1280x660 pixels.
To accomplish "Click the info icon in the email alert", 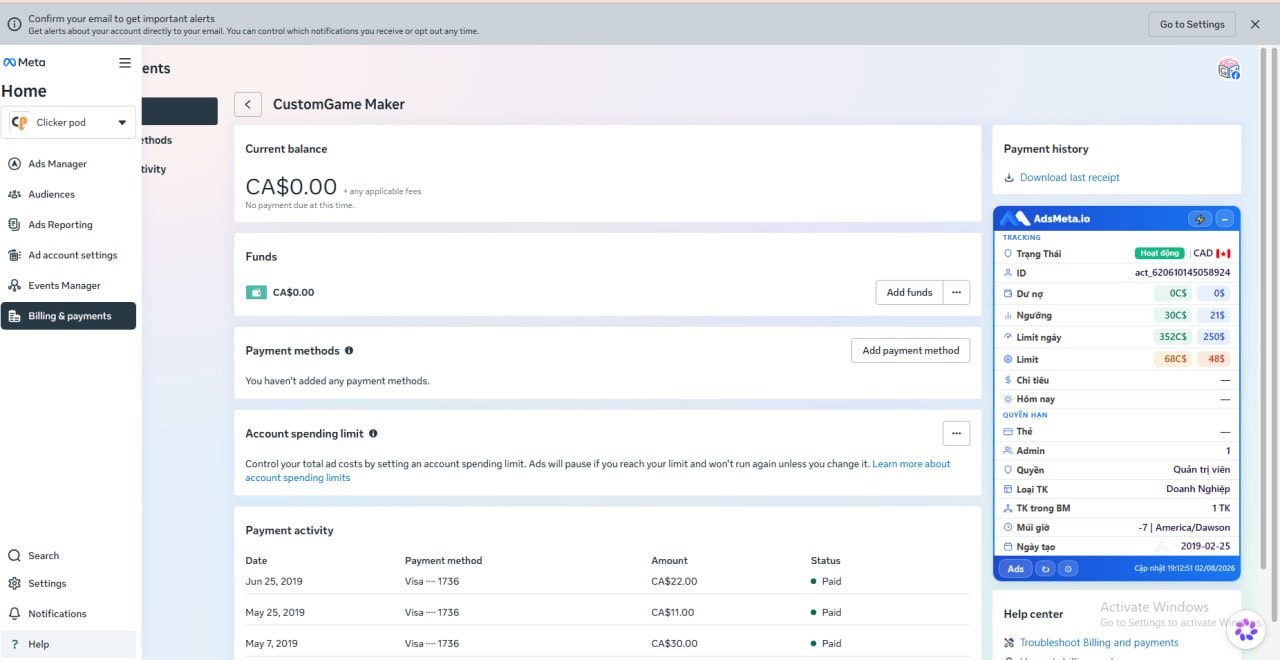I will (14, 24).
